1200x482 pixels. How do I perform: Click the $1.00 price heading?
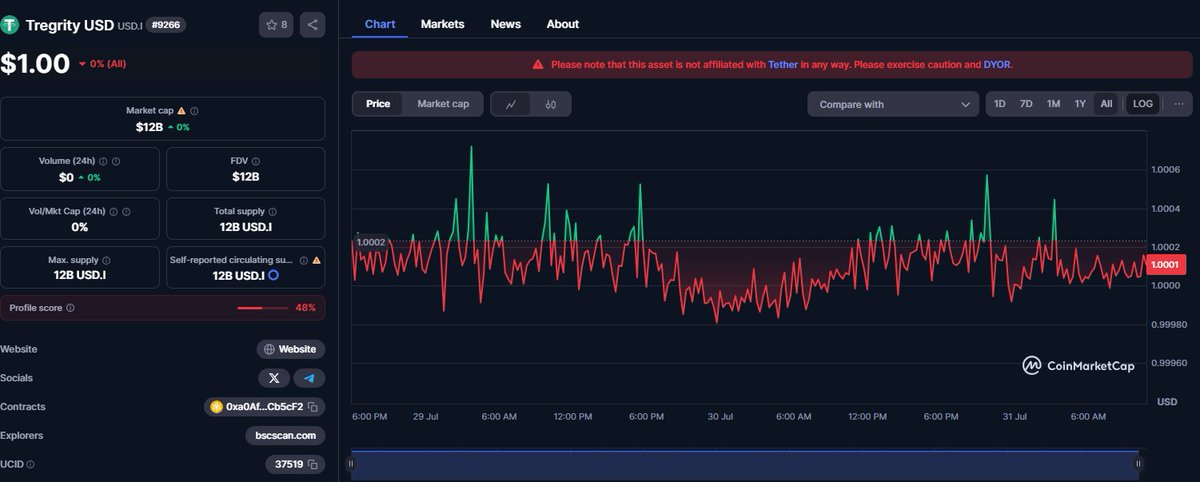coord(34,64)
